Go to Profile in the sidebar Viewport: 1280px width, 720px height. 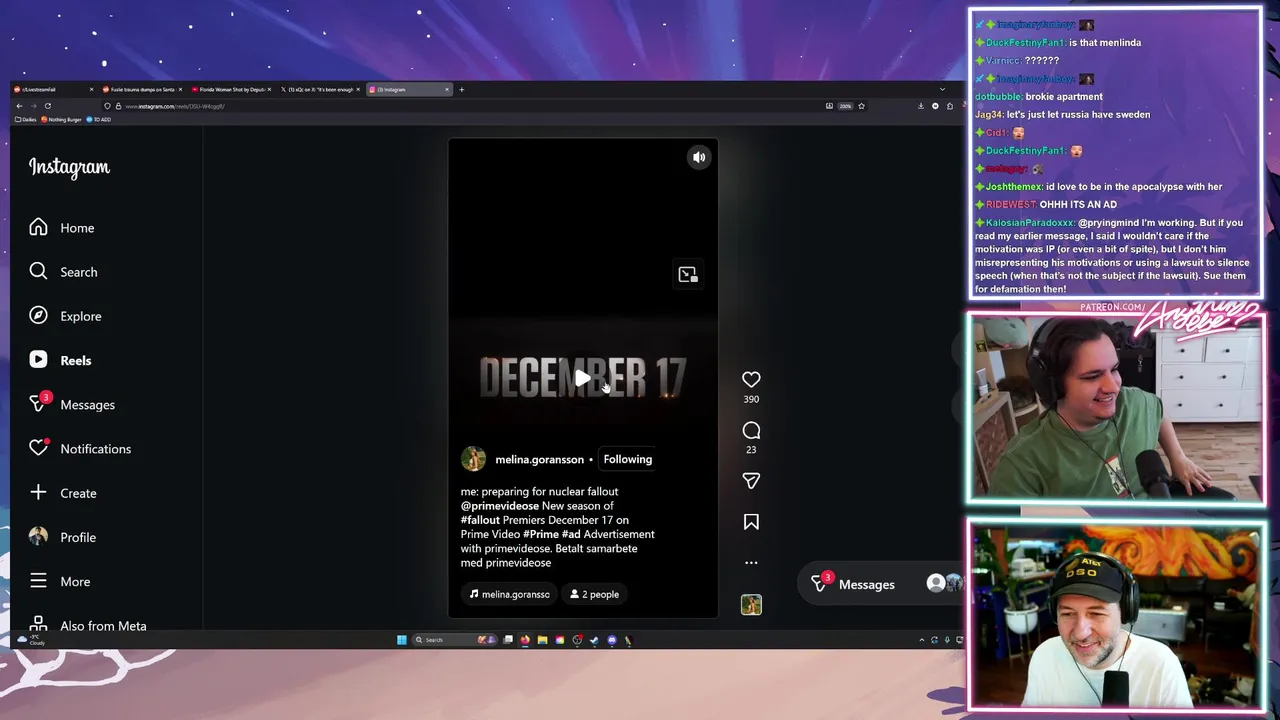tap(62, 537)
